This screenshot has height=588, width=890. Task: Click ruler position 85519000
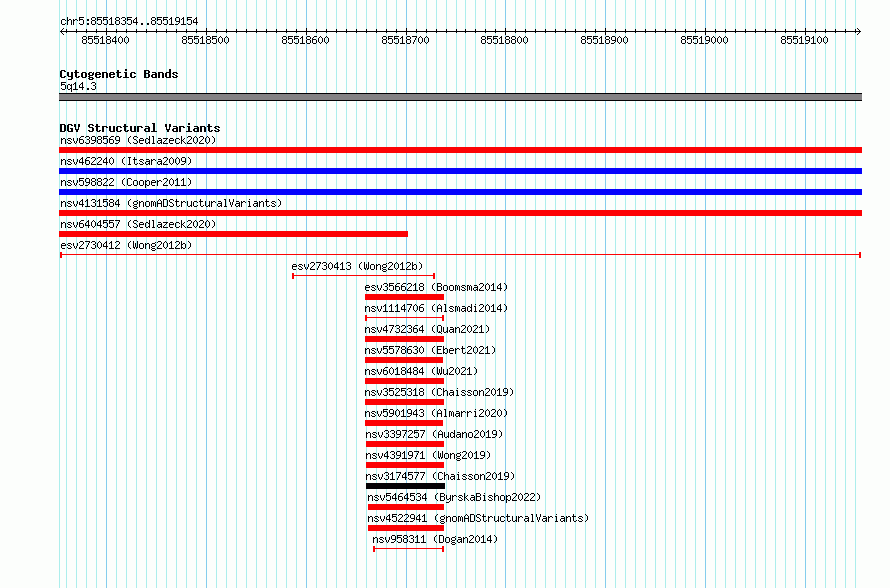tap(704, 40)
